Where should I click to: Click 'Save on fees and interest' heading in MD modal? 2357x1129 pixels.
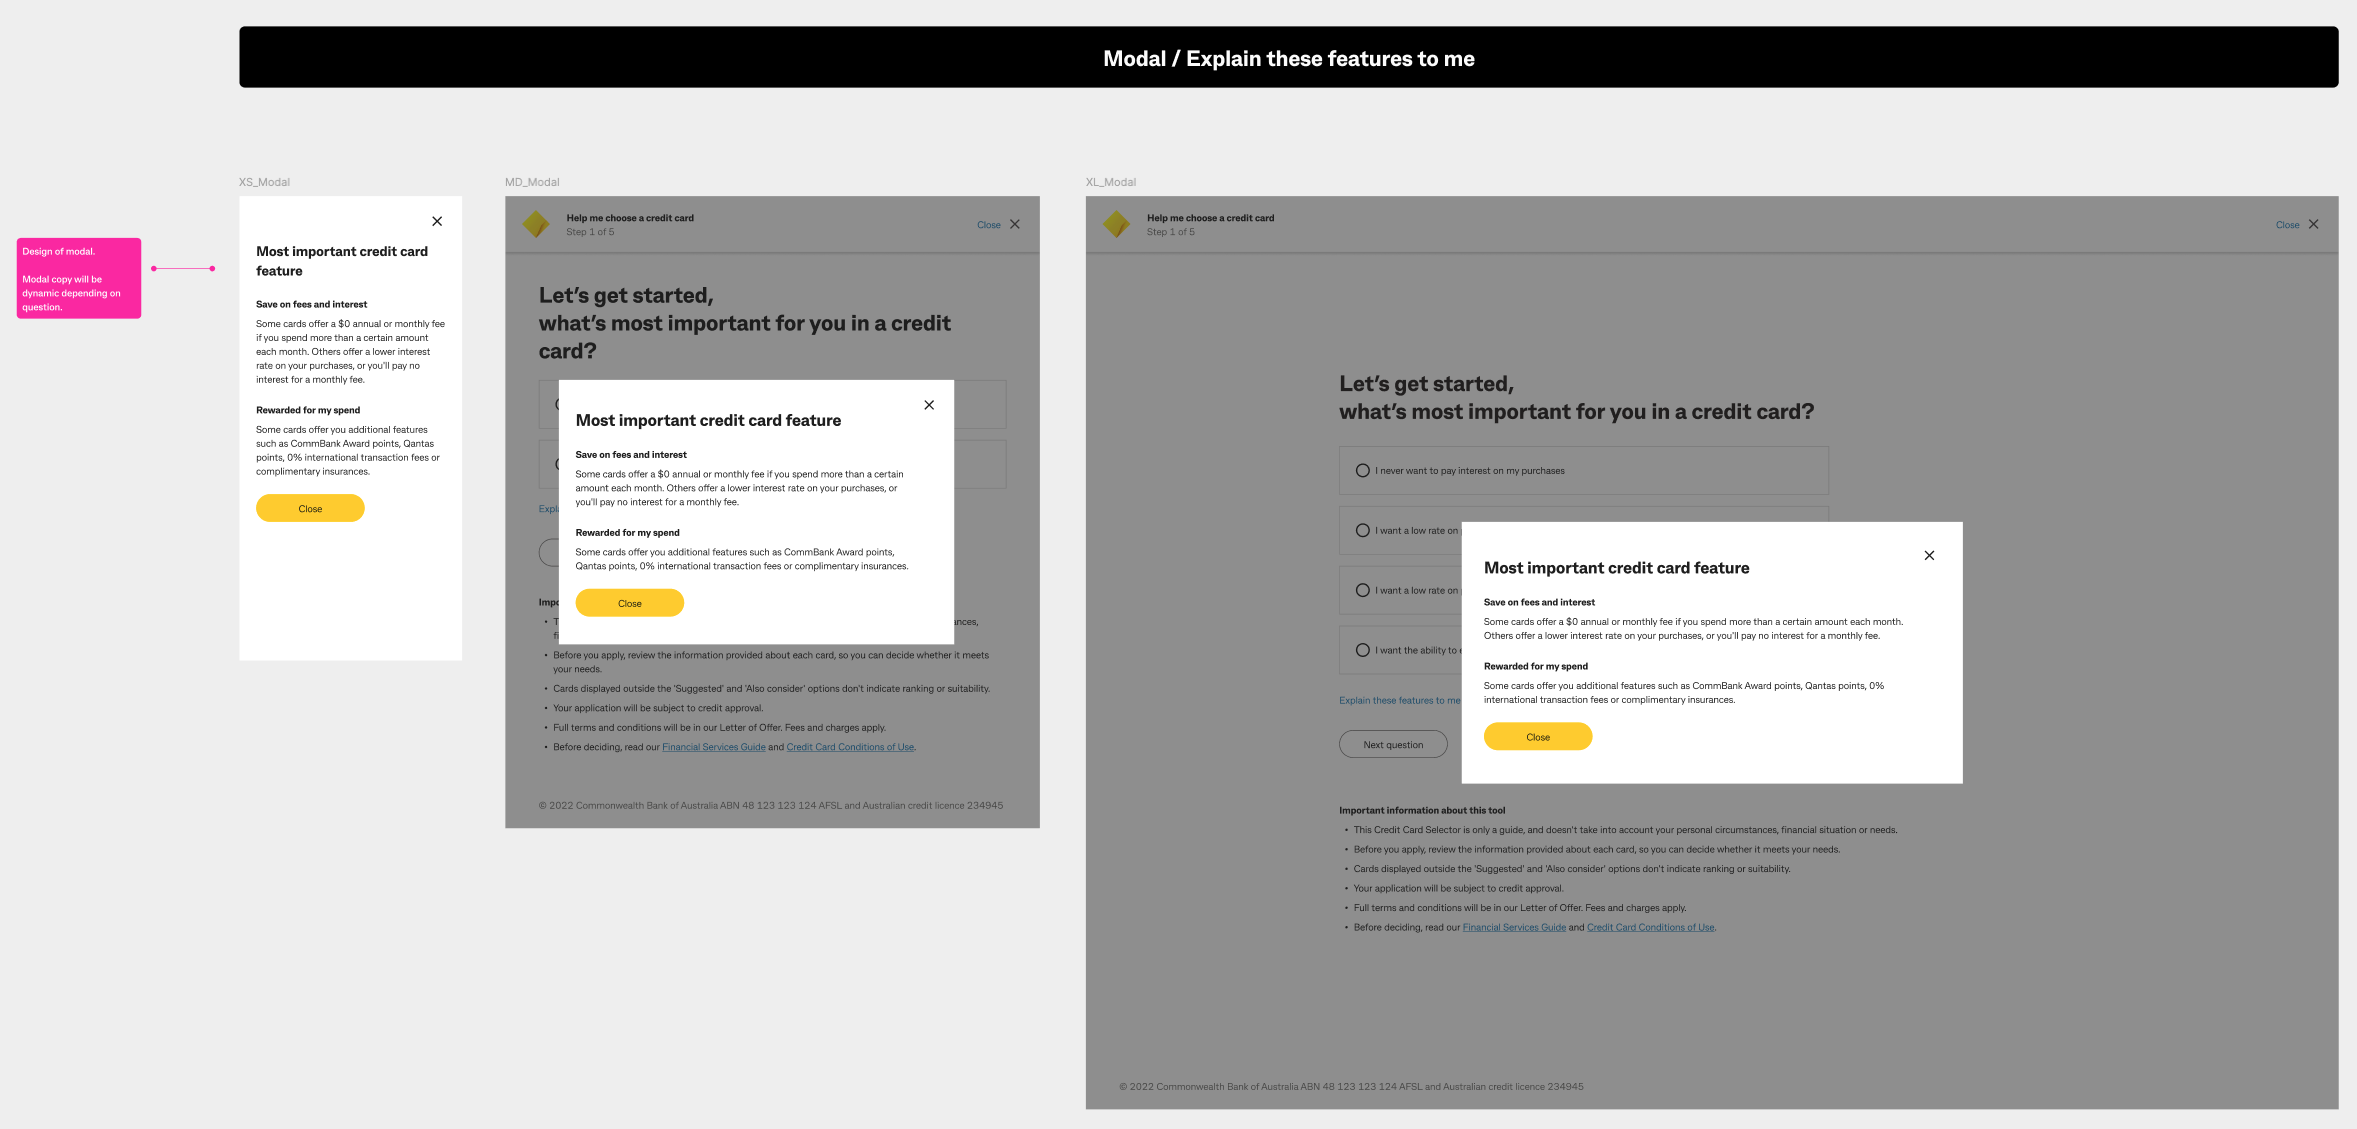pos(631,455)
